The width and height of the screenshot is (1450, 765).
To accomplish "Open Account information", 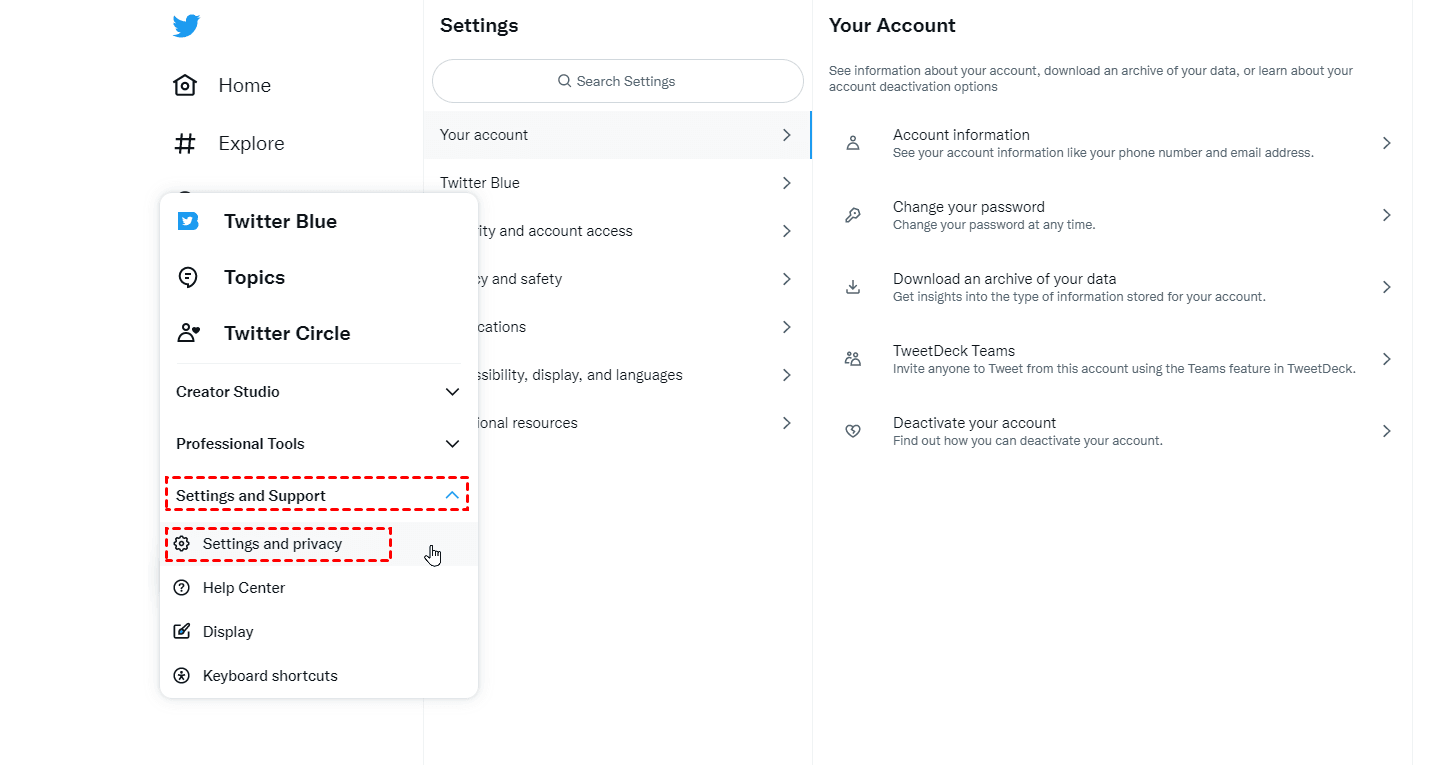I will (x=1110, y=143).
